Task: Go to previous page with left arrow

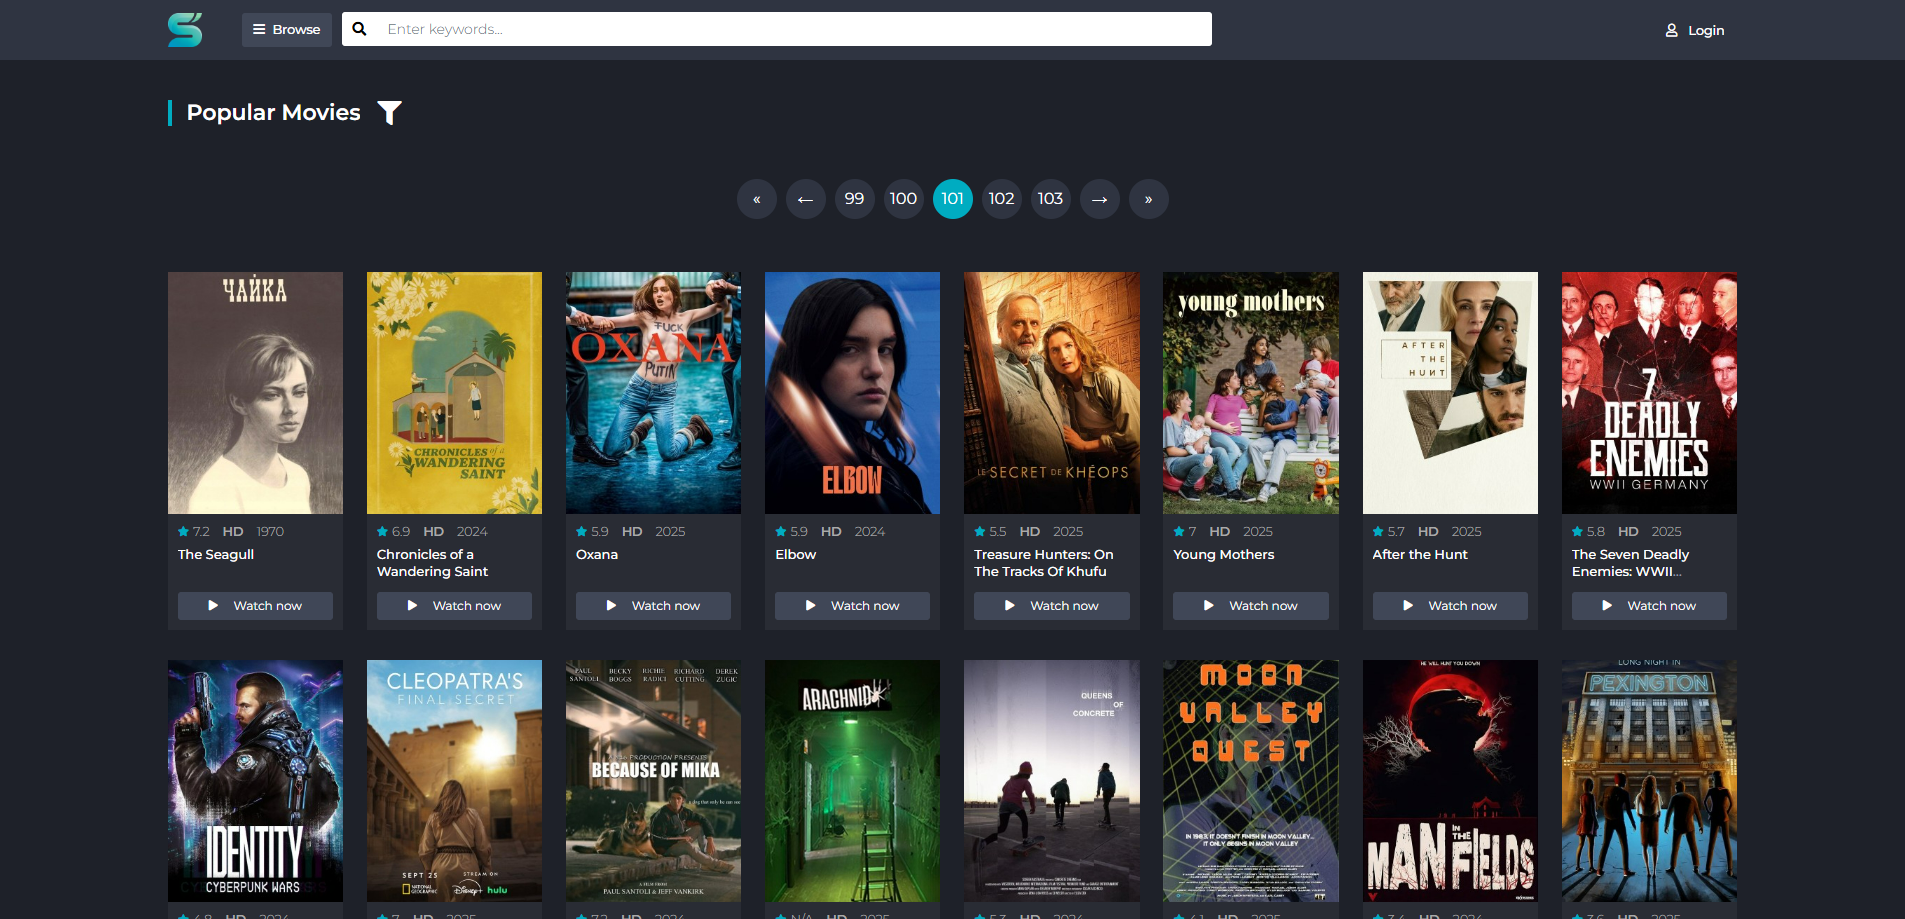Action: 806,199
